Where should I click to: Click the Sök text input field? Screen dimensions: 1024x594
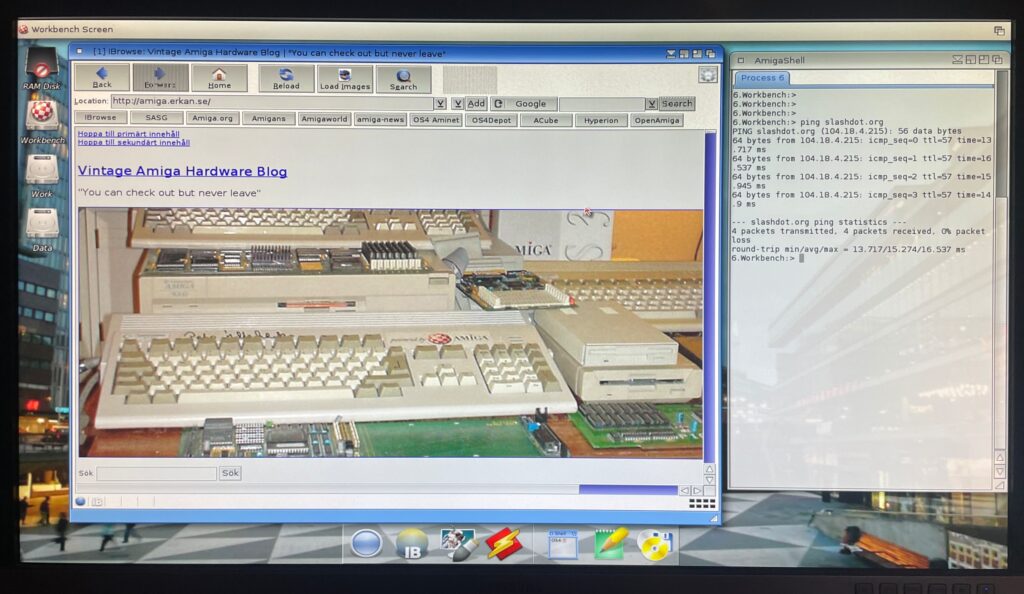(x=157, y=473)
